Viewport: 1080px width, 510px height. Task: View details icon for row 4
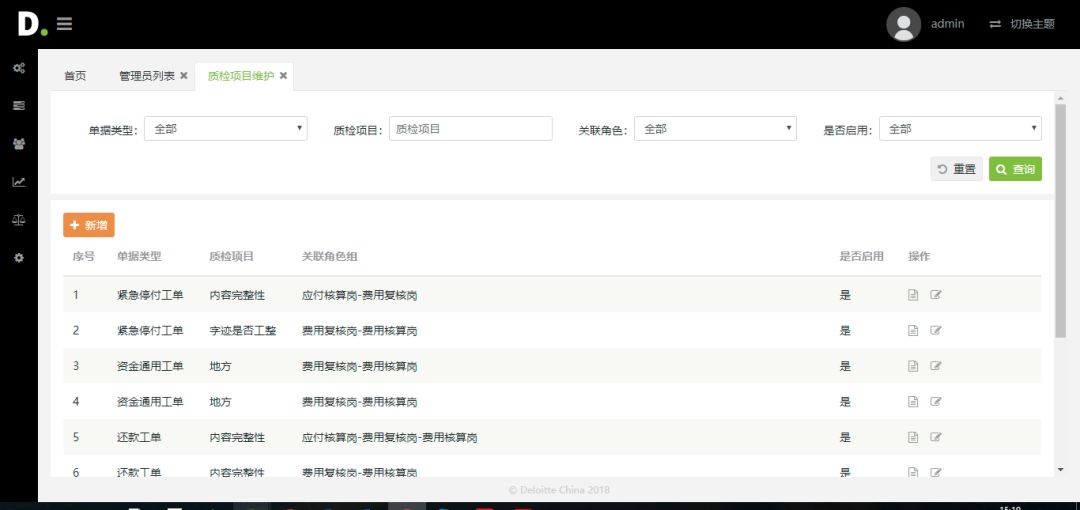(x=913, y=402)
